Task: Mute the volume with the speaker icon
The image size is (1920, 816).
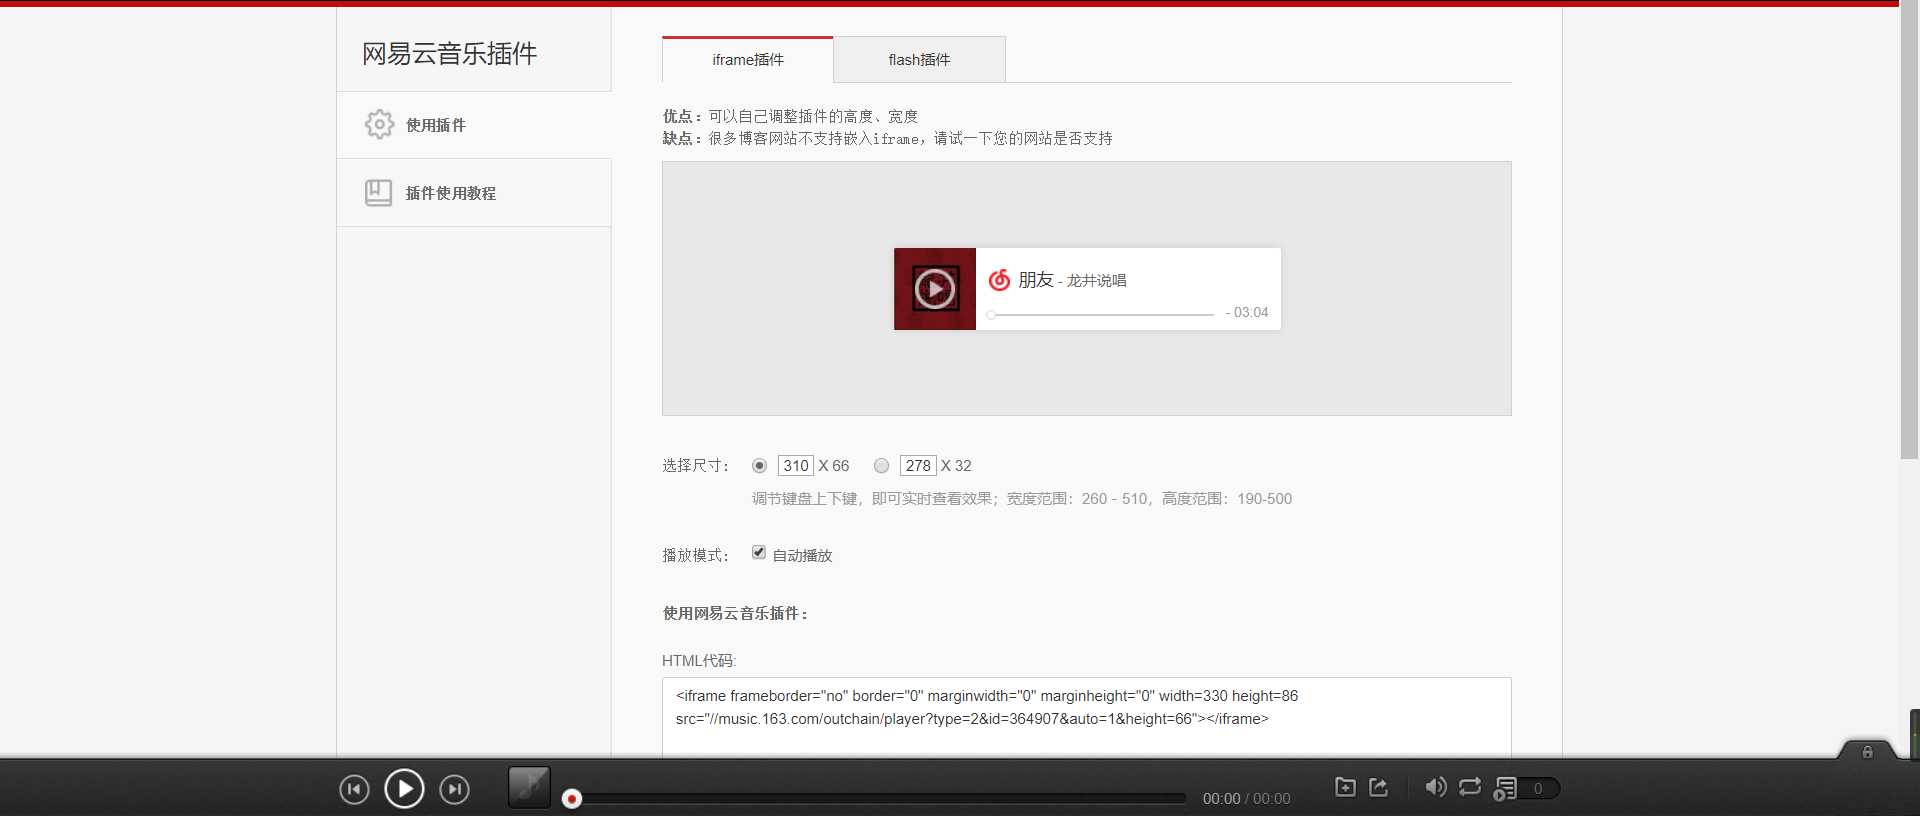Action: (x=1435, y=787)
